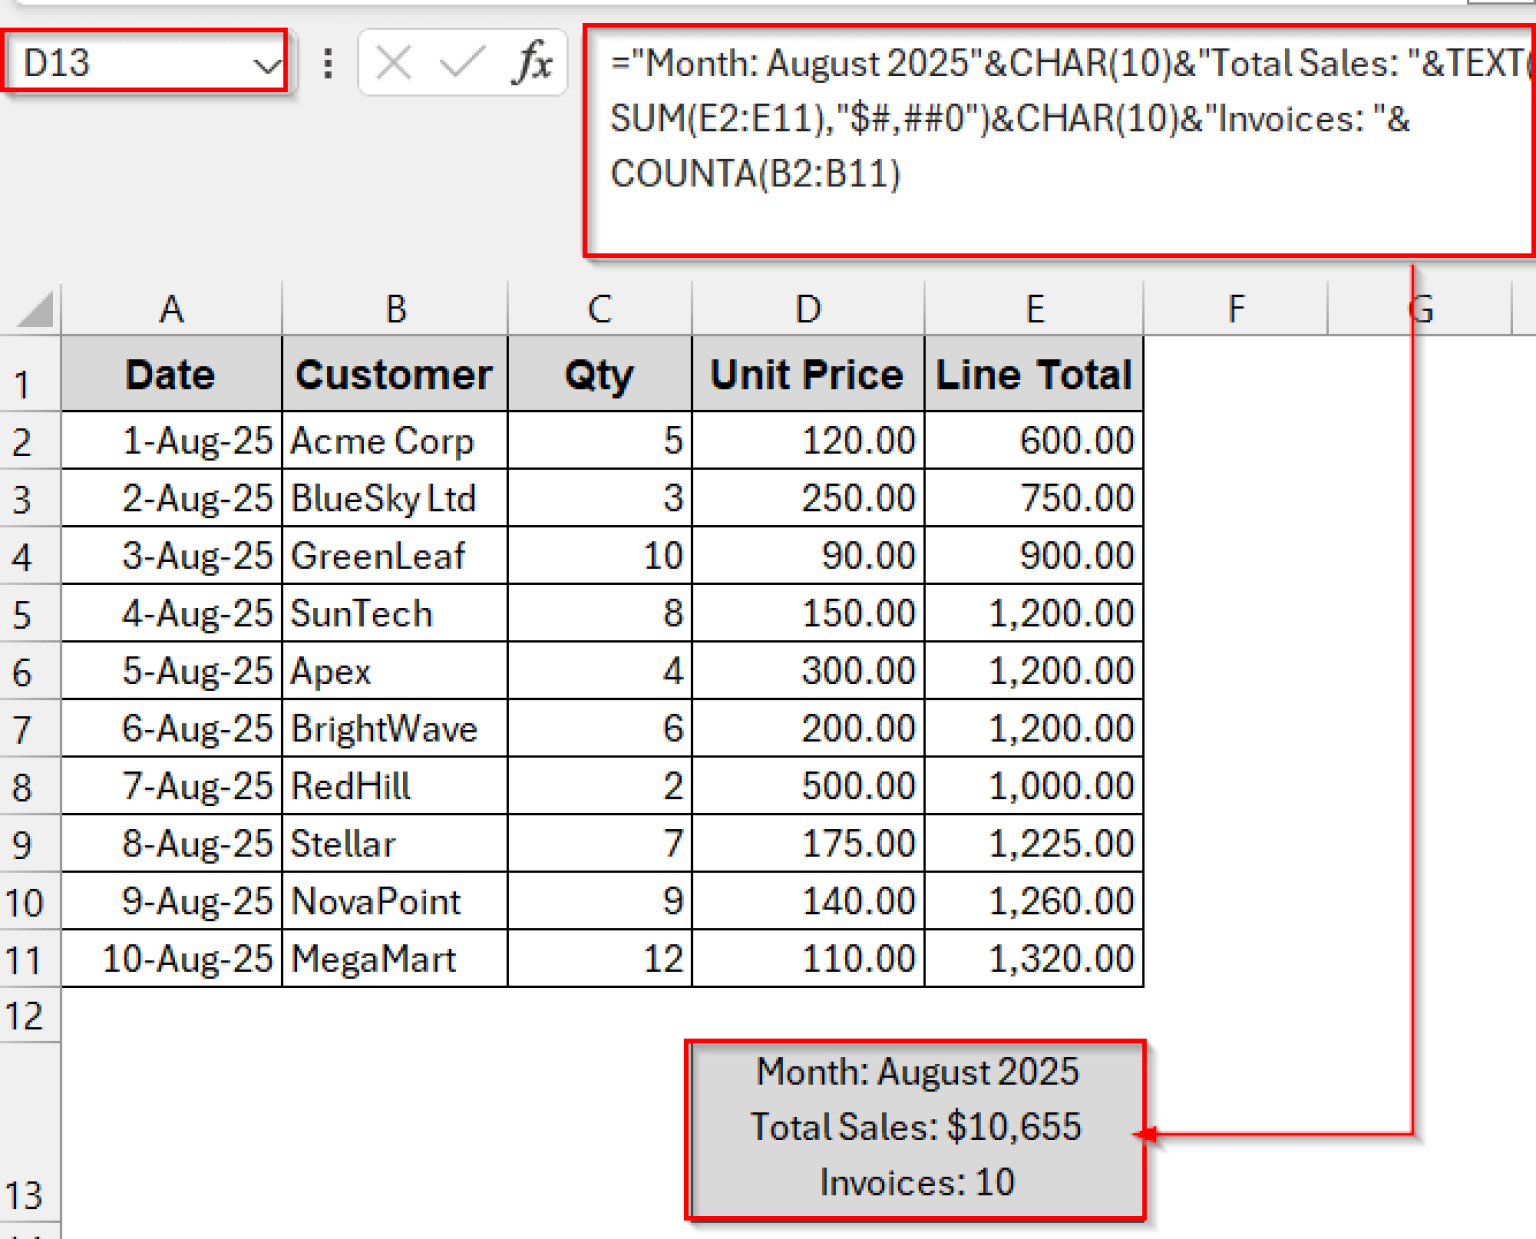This screenshot has width=1536, height=1239.
Task: Select cell B2 containing Acme Corp
Action: tap(395, 440)
